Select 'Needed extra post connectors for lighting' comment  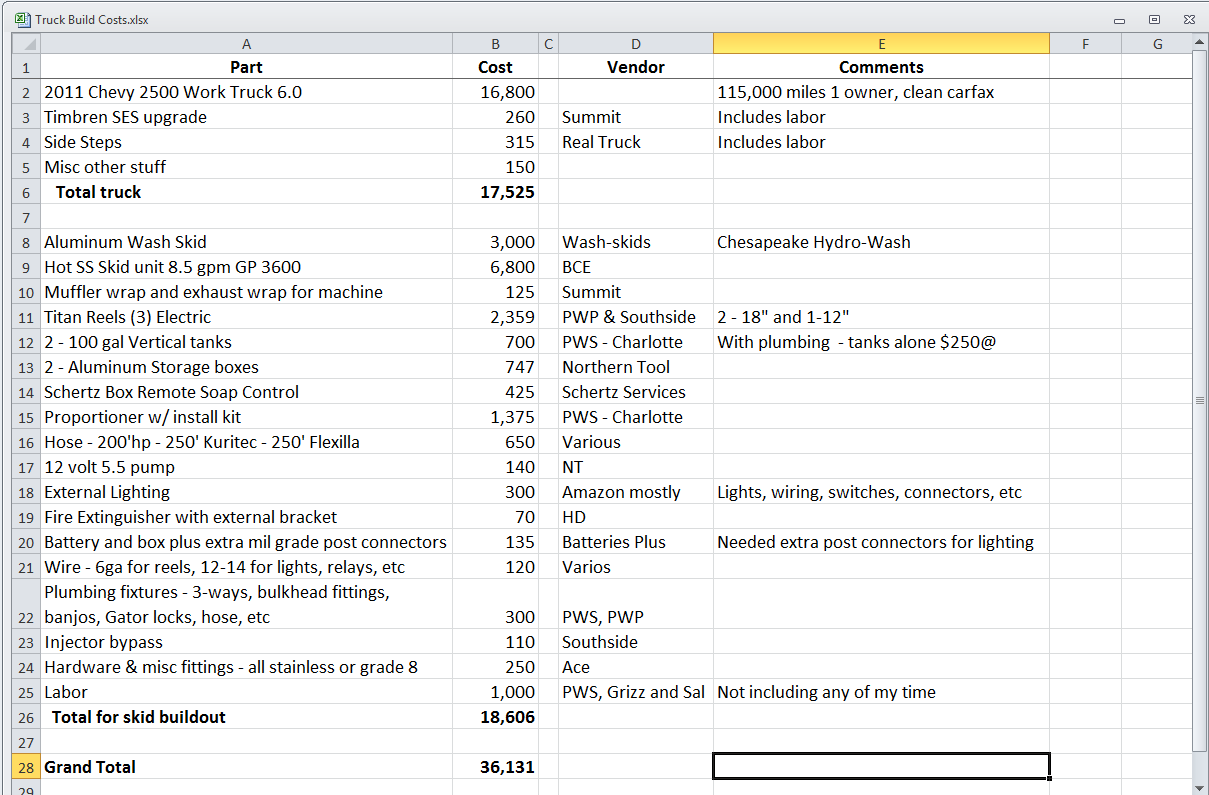click(x=881, y=542)
